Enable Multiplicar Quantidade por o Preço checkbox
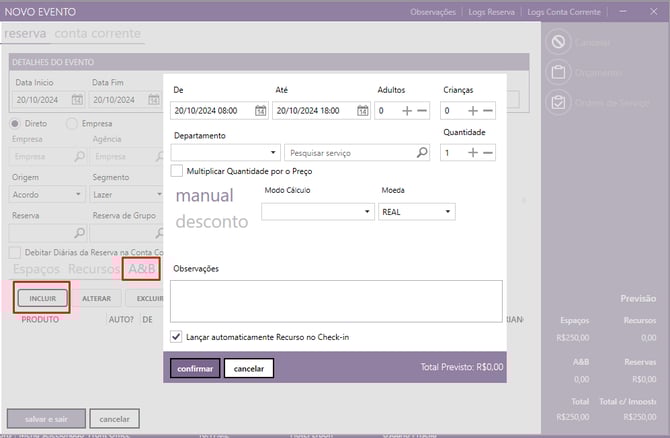 point(177,171)
